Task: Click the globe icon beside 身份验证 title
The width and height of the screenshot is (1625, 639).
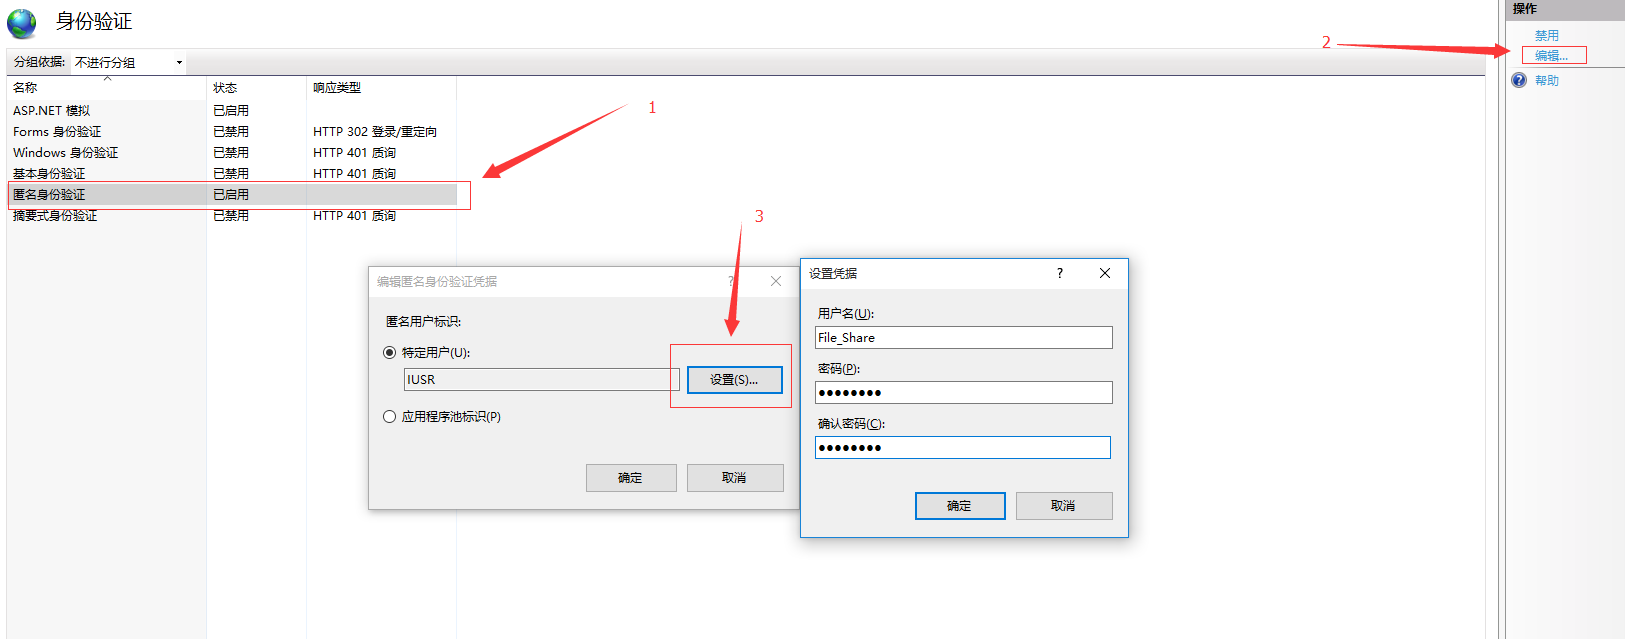Action: click(x=21, y=23)
